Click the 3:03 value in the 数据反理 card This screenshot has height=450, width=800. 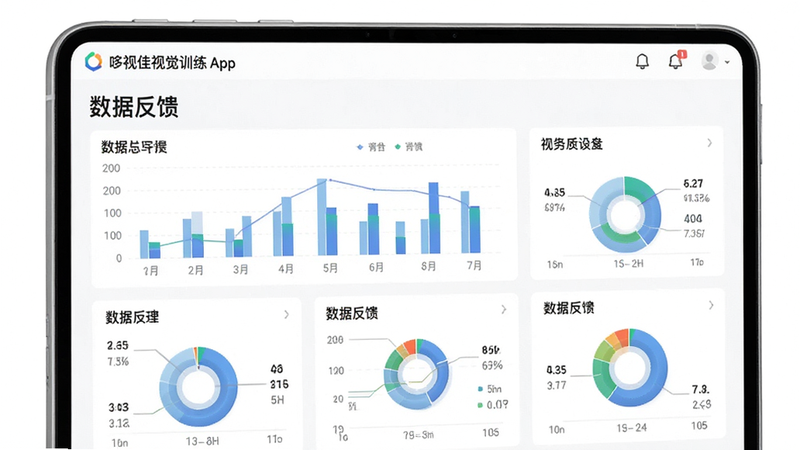pyautogui.click(x=118, y=407)
